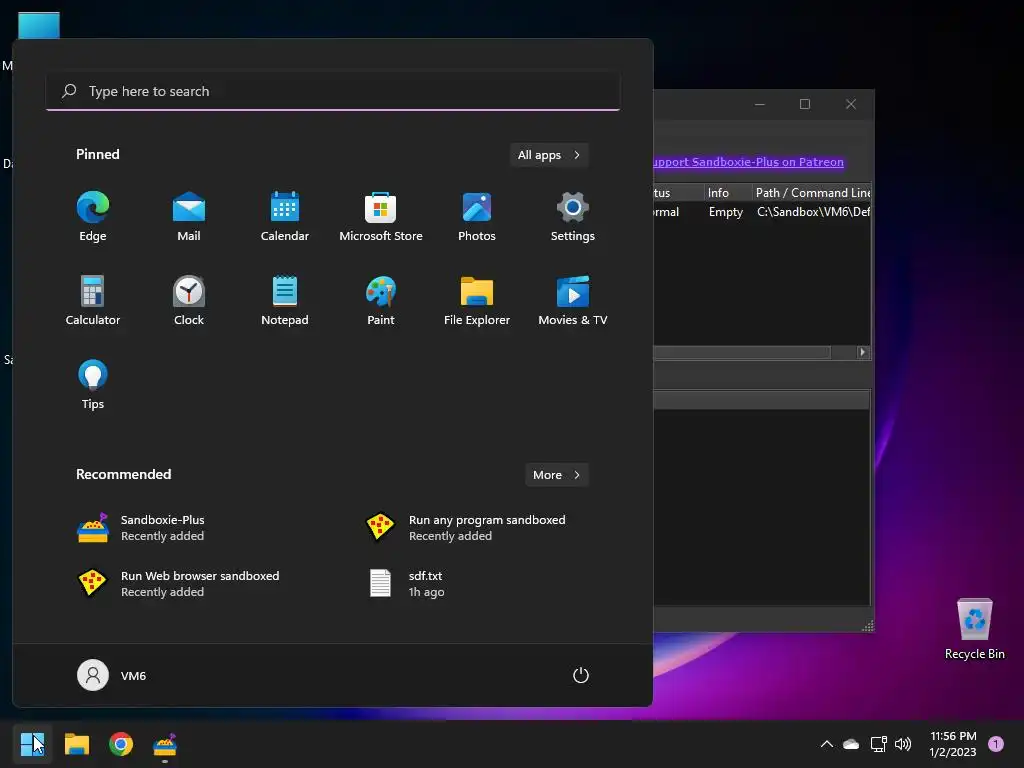The image size is (1024, 768).
Task: Open File Explorer from the taskbar
Action: pyautogui.click(x=76, y=744)
